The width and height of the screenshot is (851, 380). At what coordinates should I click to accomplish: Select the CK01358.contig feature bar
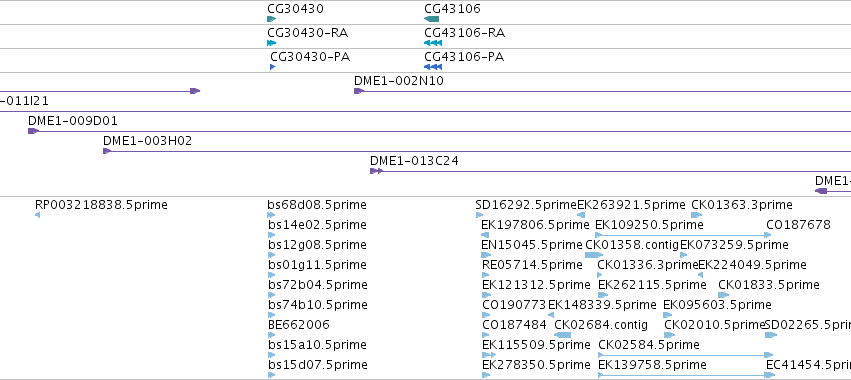pyautogui.click(x=594, y=255)
